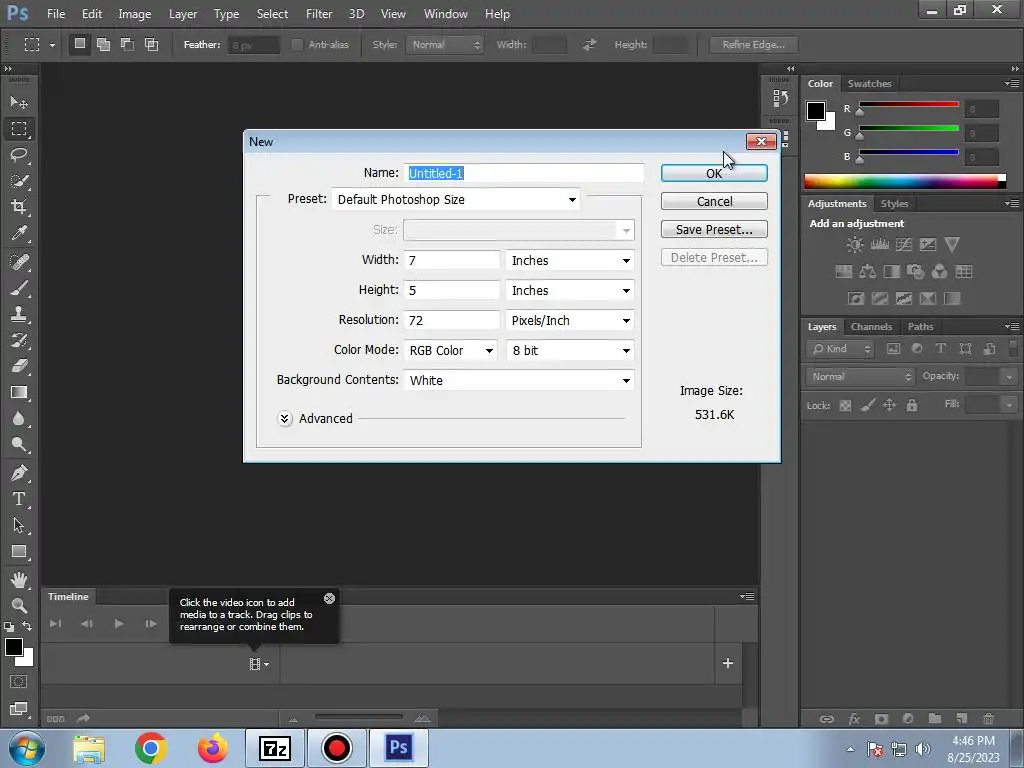Select the Spot Healing Brush tool
This screenshot has width=1024, height=768.
(19, 262)
